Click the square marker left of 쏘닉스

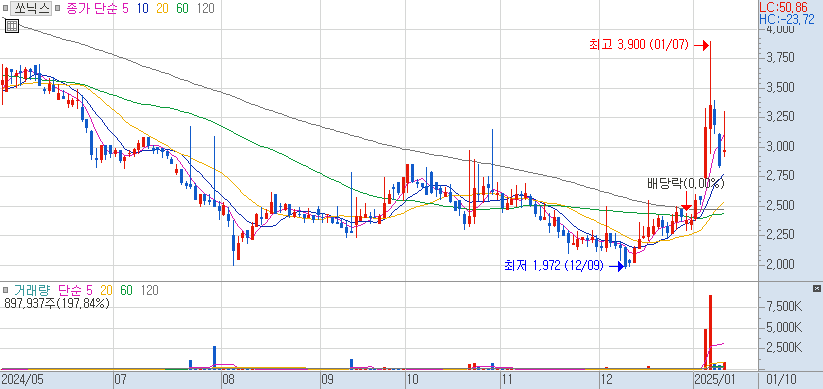[x=5, y=8]
